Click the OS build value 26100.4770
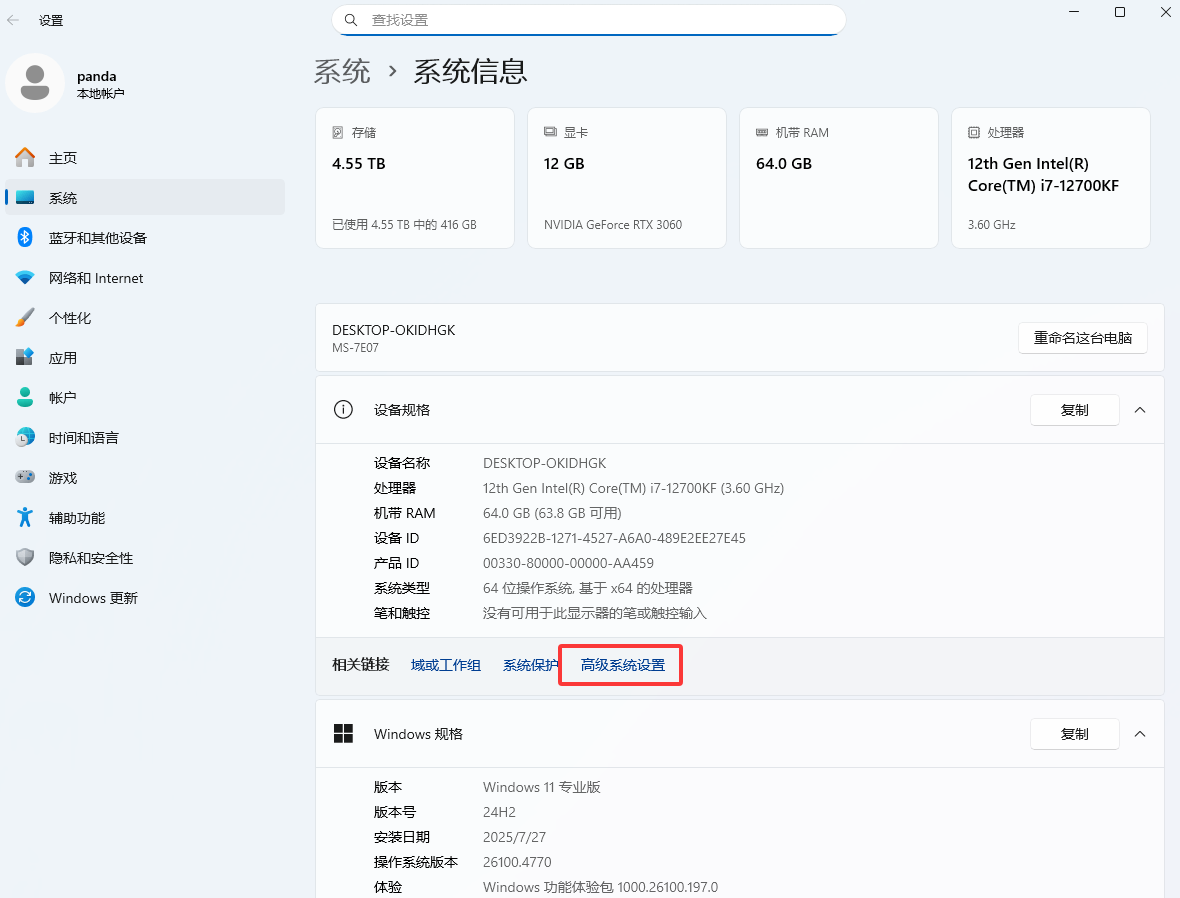The width and height of the screenshot is (1180, 898). pyautogui.click(x=517, y=862)
